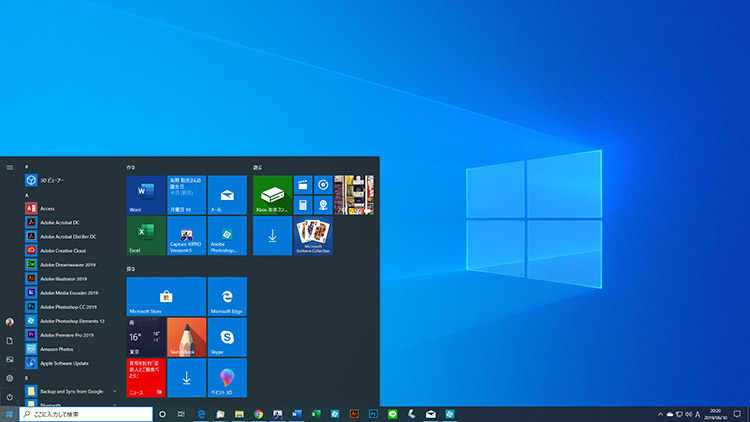The height and width of the screenshot is (422, 750).
Task: Launch Excel from the tile grid
Action: click(145, 236)
